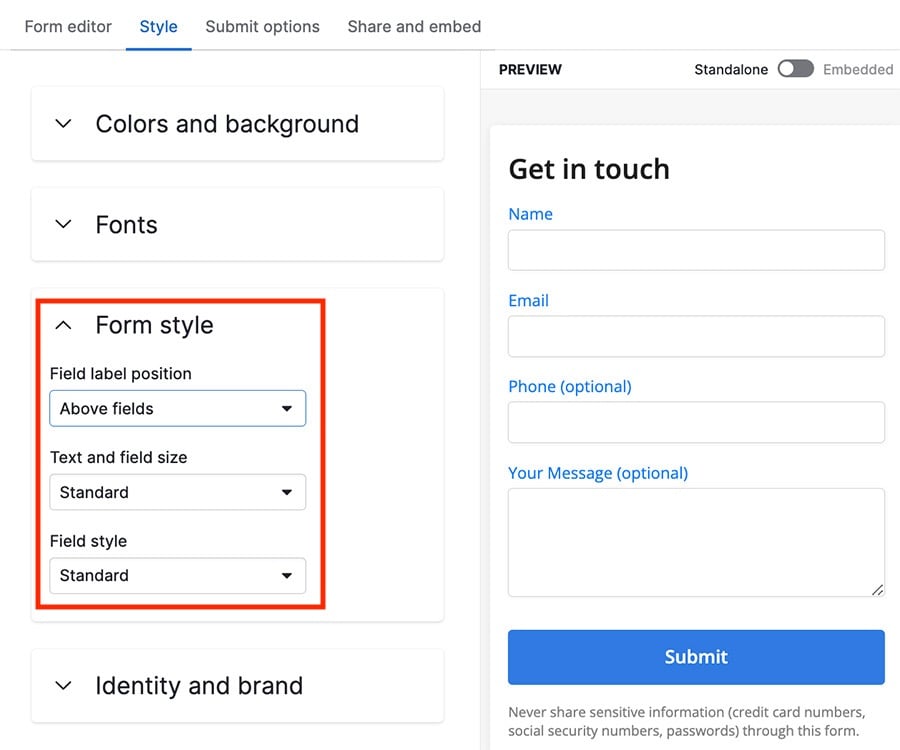
Task: Open the Field style dropdown
Action: pyautogui.click(x=177, y=576)
